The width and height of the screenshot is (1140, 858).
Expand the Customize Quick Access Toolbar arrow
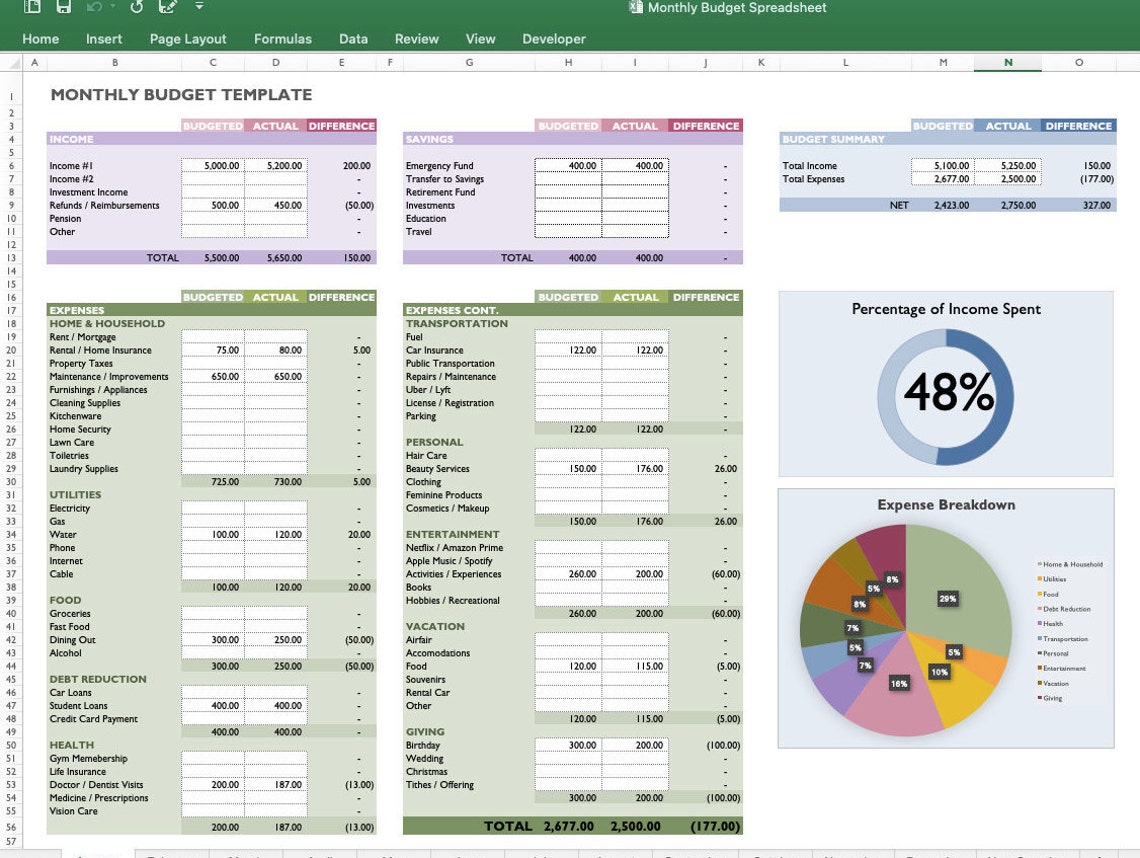[199, 7]
